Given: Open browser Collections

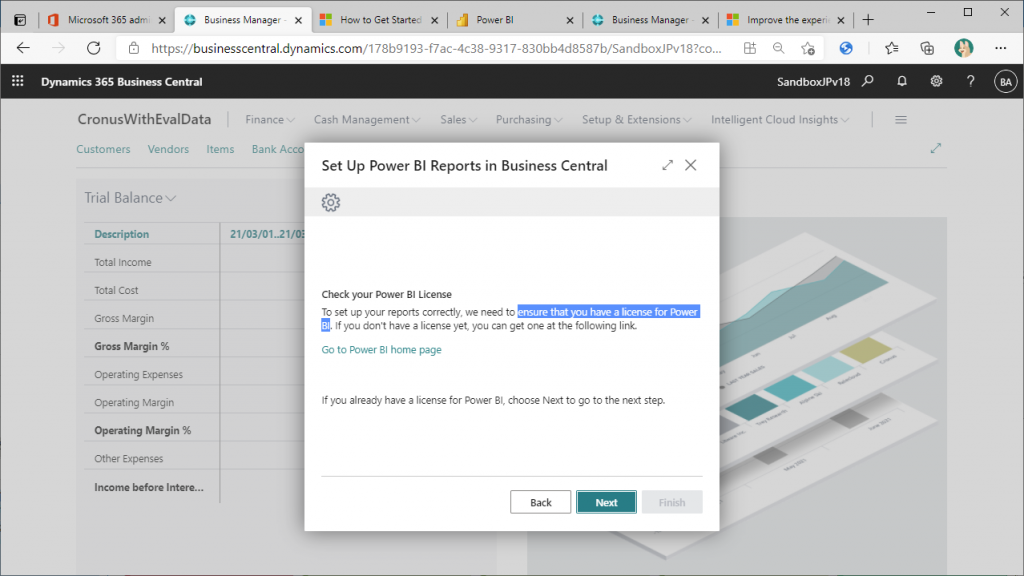Looking at the screenshot, I should click(x=927, y=48).
